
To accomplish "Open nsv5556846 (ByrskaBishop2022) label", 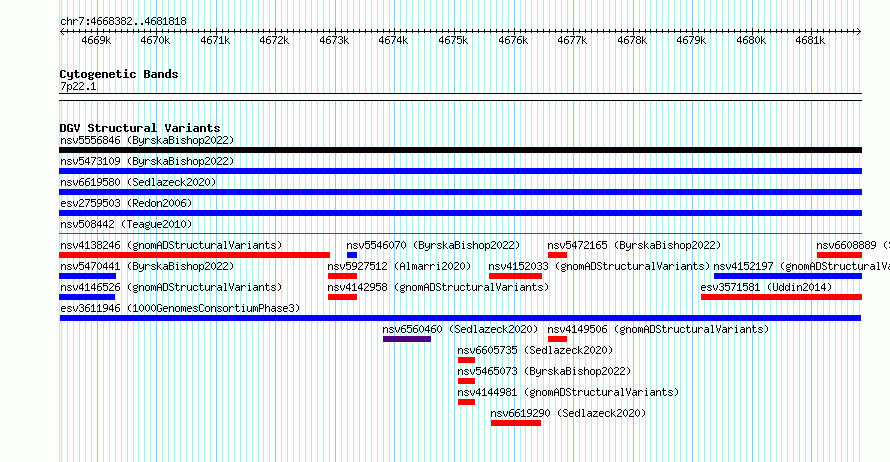I will tap(147, 140).
